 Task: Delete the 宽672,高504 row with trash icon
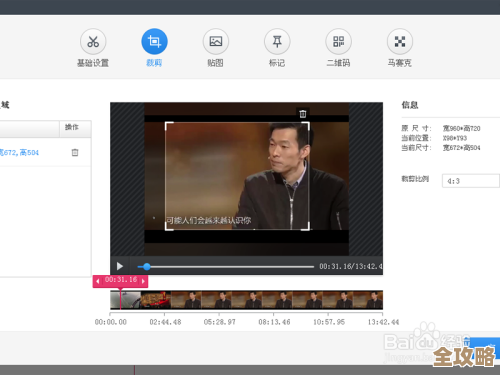coord(75,152)
